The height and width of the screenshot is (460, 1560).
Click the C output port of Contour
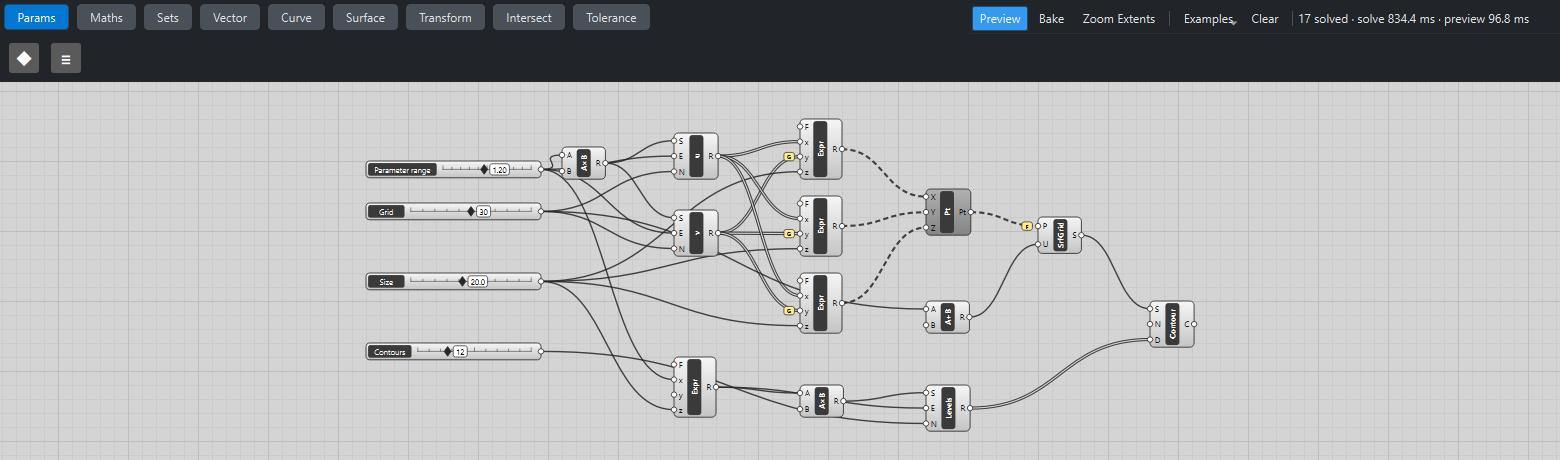(1194, 324)
